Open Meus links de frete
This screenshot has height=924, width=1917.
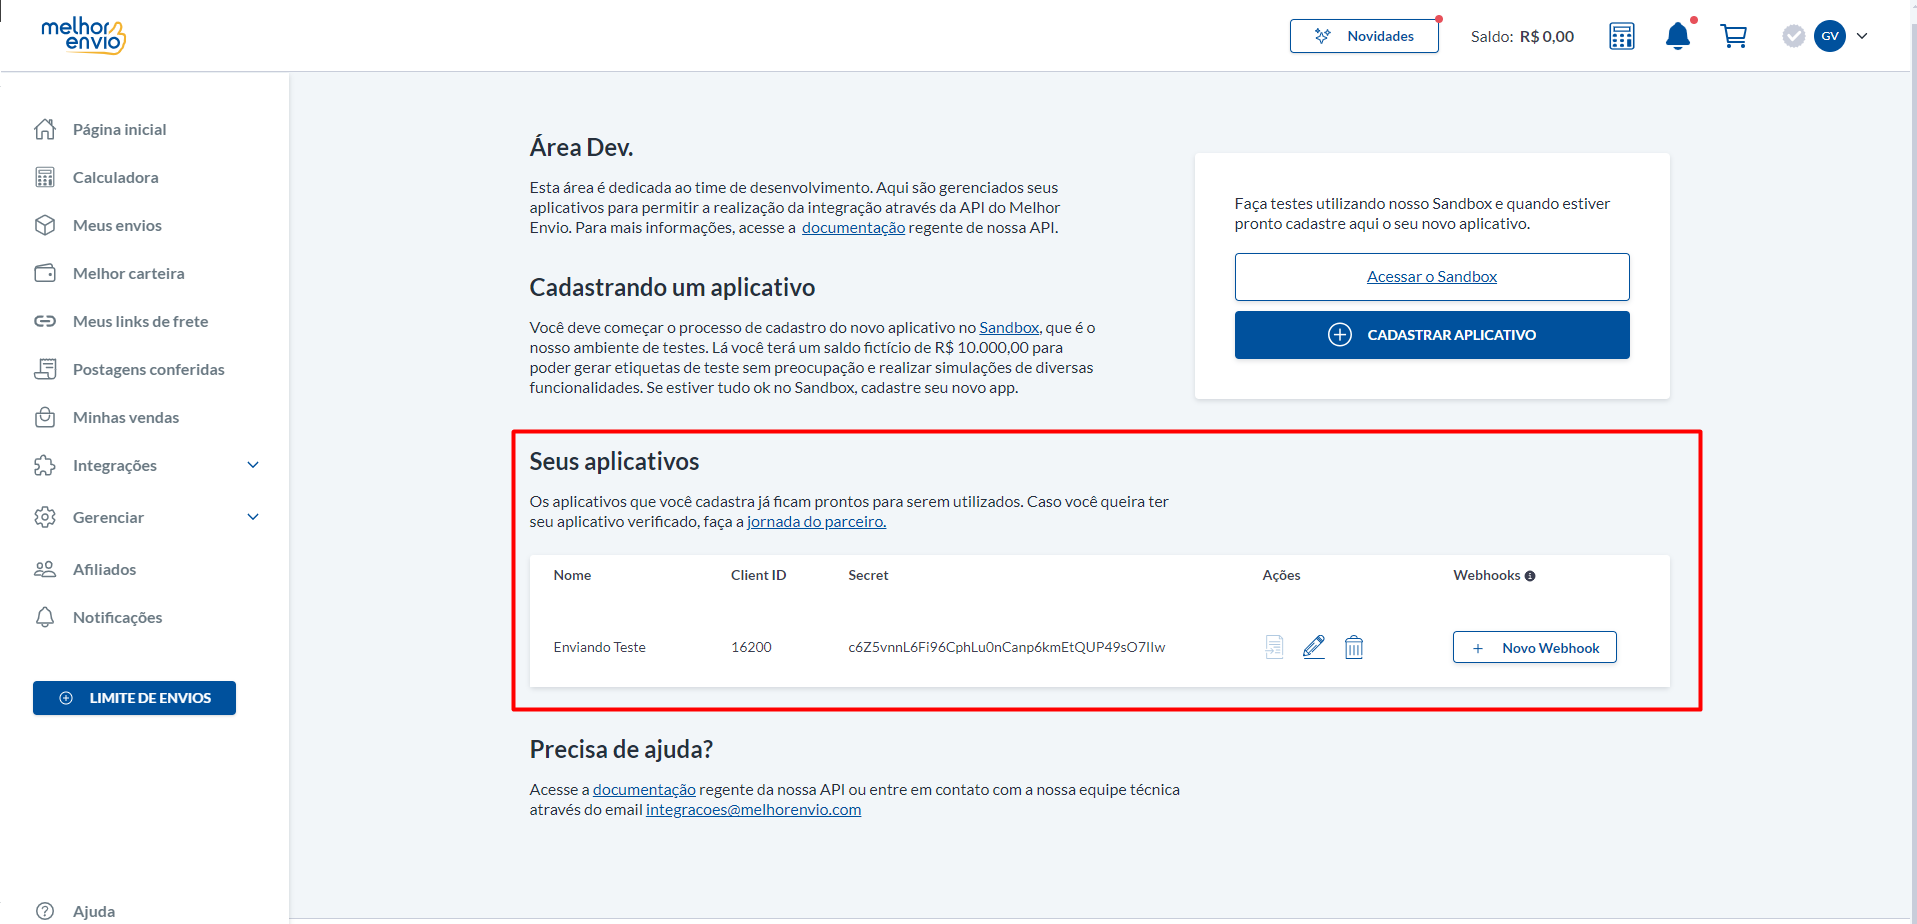pyautogui.click(x=140, y=321)
